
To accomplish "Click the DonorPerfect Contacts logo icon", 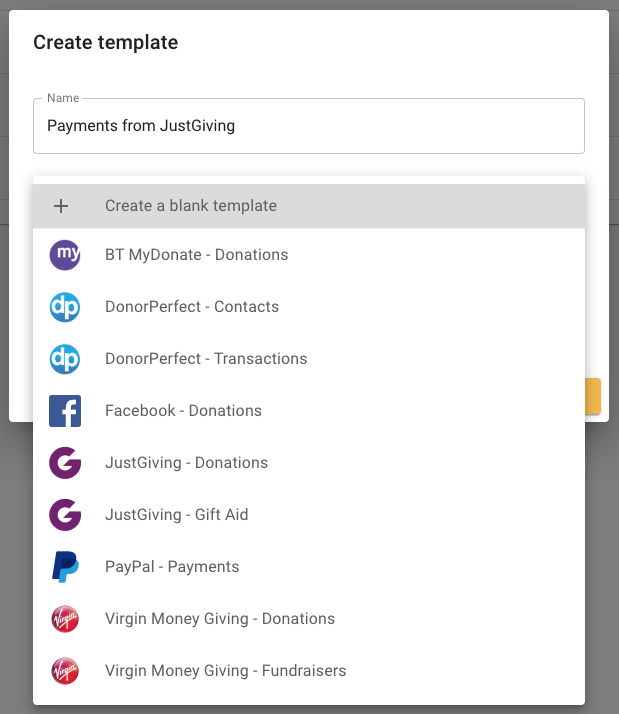I will coord(65,307).
